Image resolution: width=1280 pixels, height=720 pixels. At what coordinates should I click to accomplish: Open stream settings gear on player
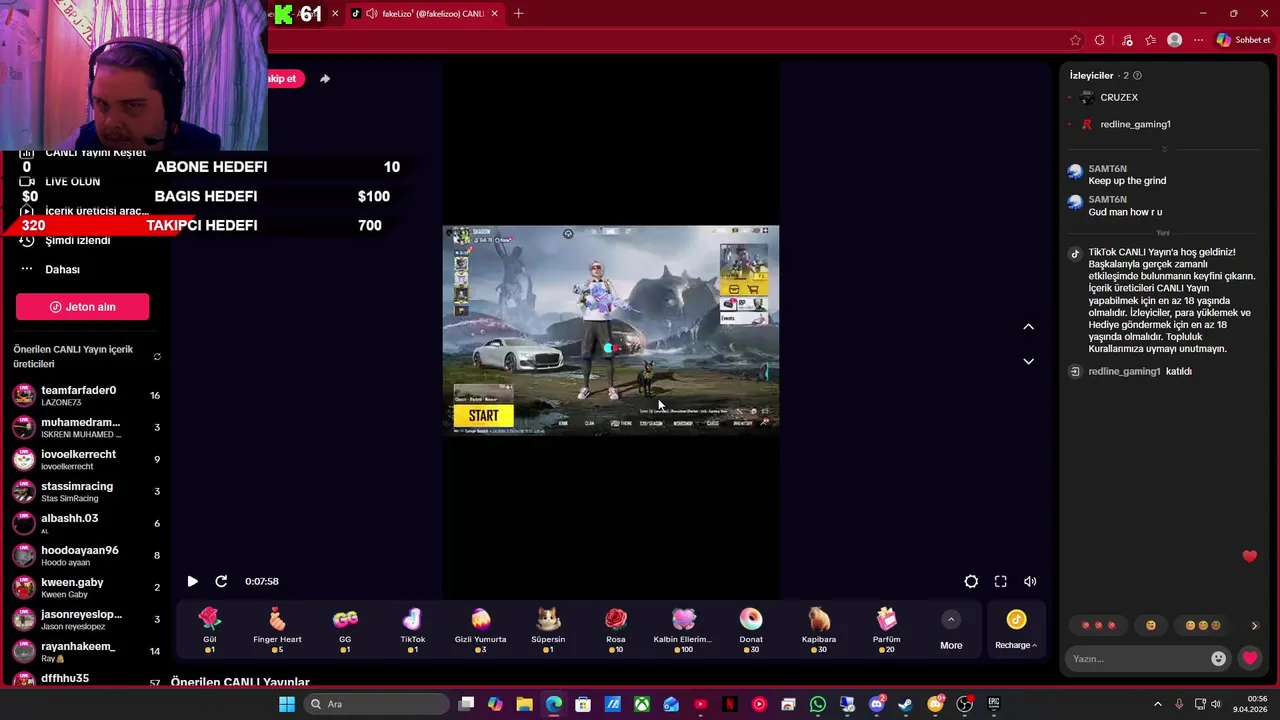pyautogui.click(x=971, y=582)
